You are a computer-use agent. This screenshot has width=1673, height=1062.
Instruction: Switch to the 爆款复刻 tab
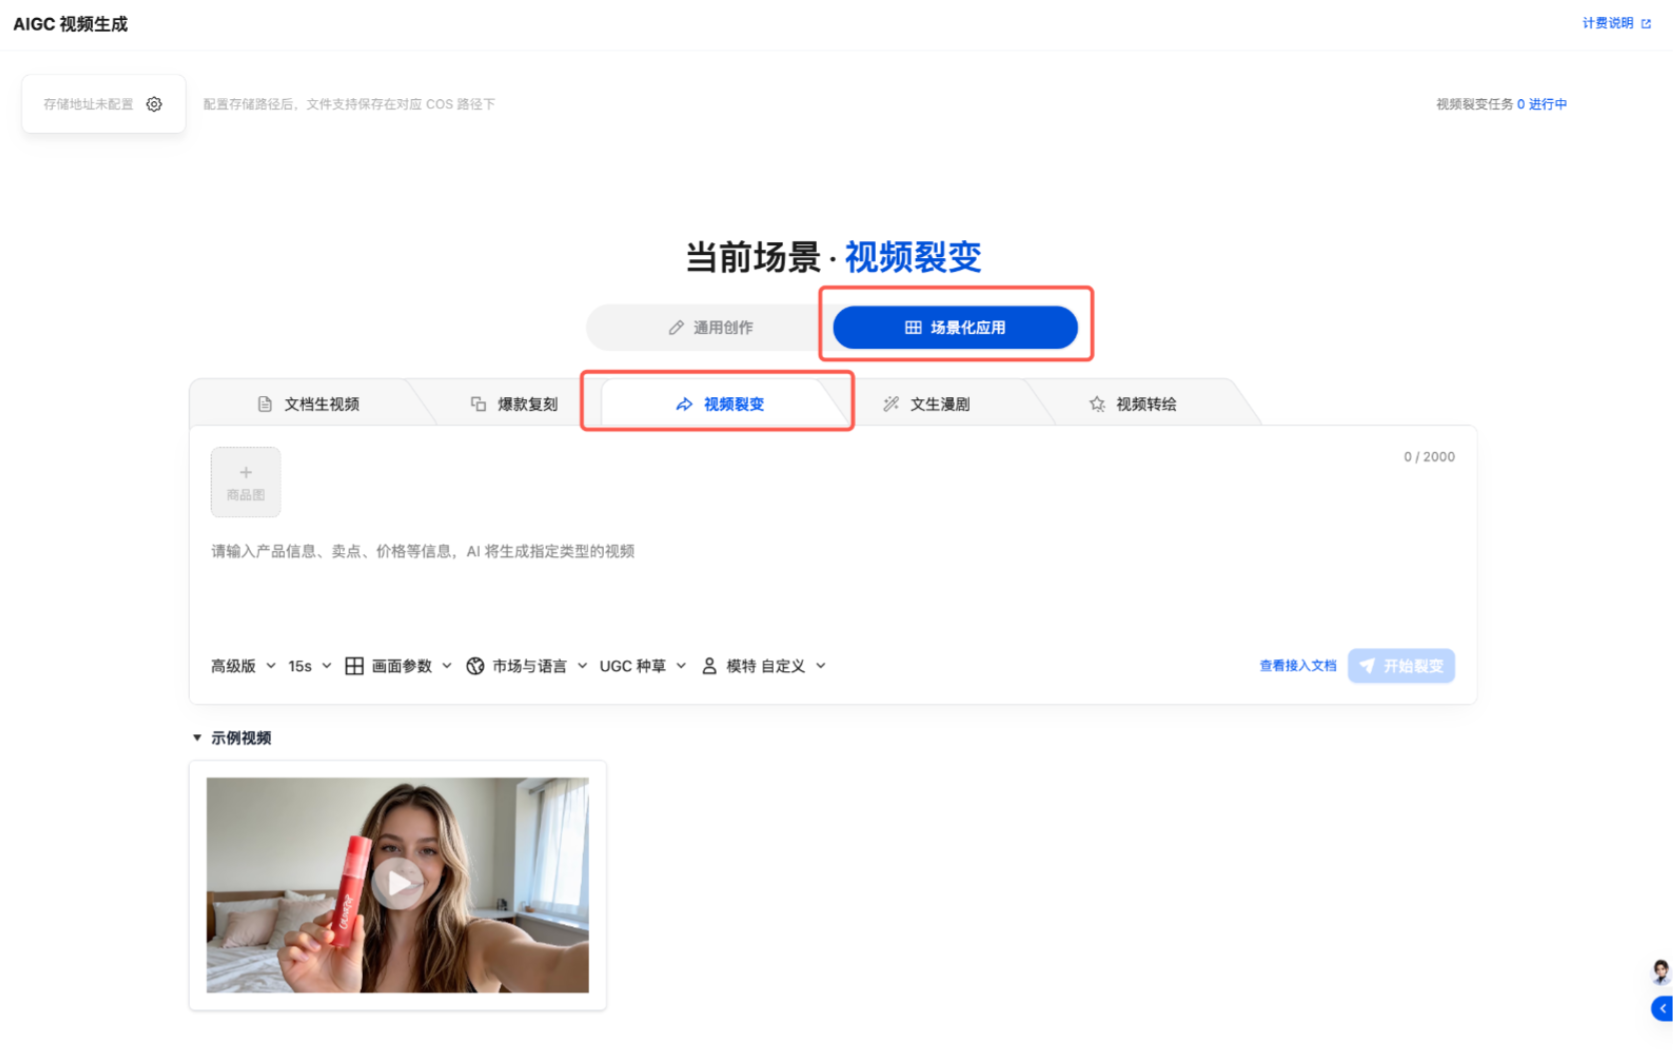point(514,404)
